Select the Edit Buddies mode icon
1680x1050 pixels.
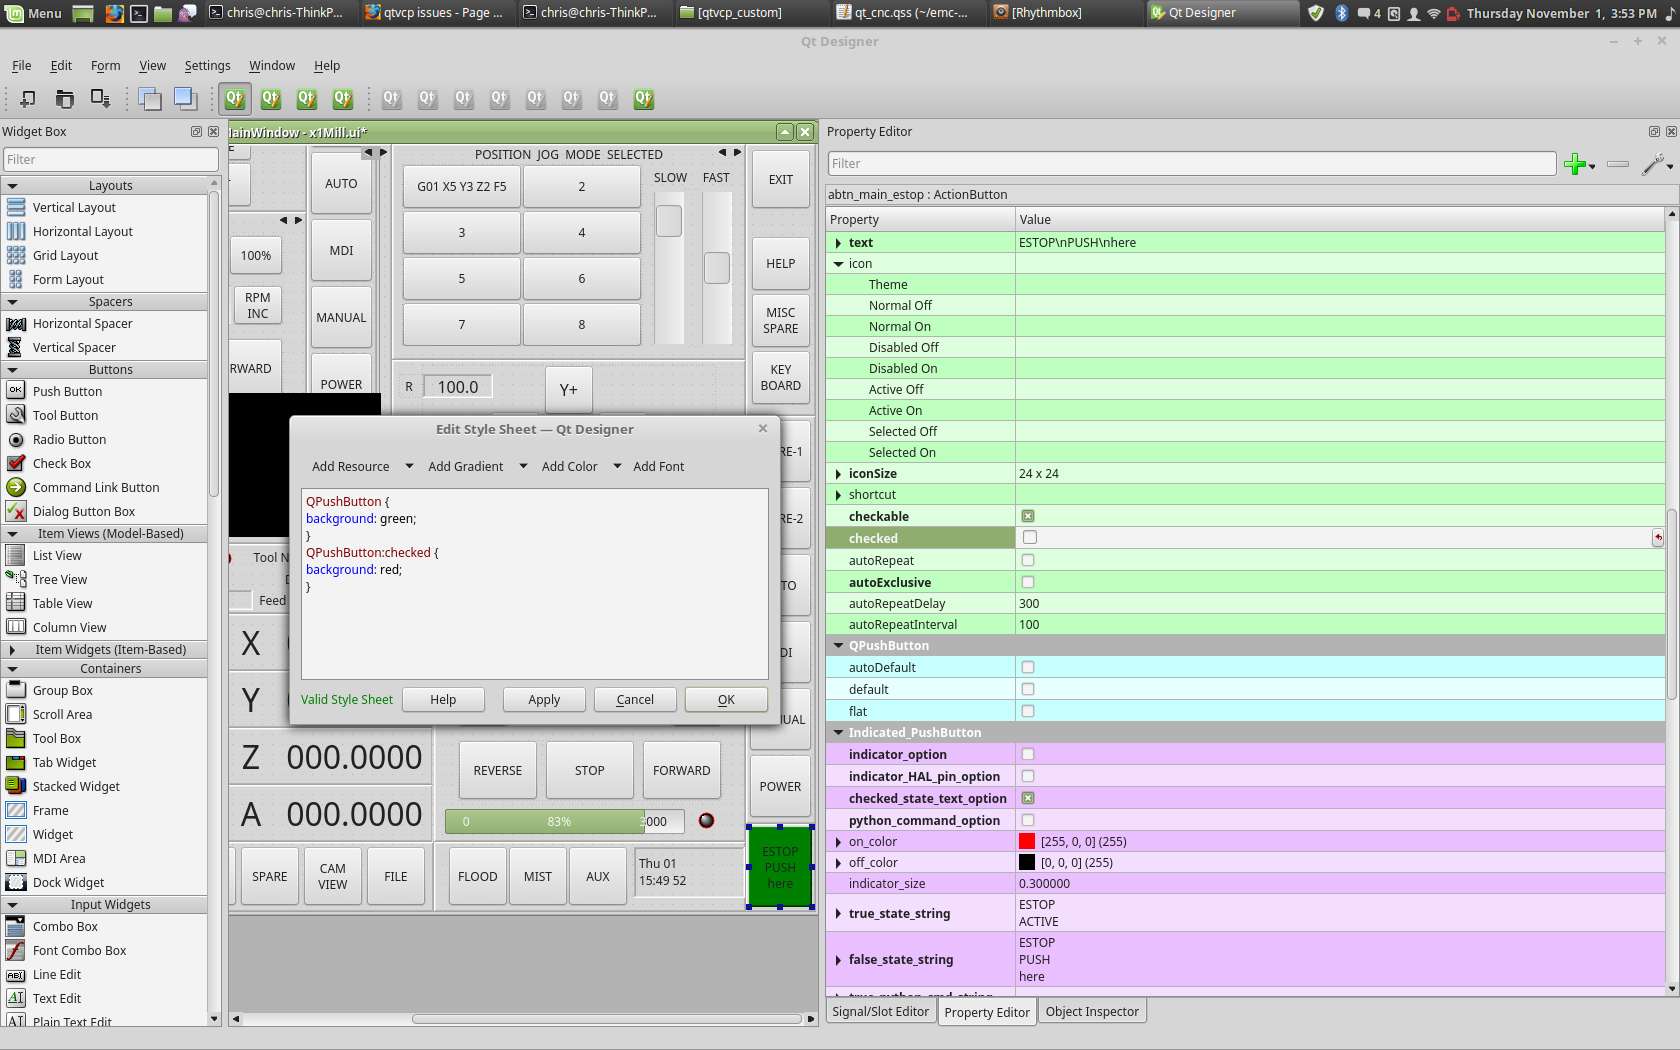[306, 98]
